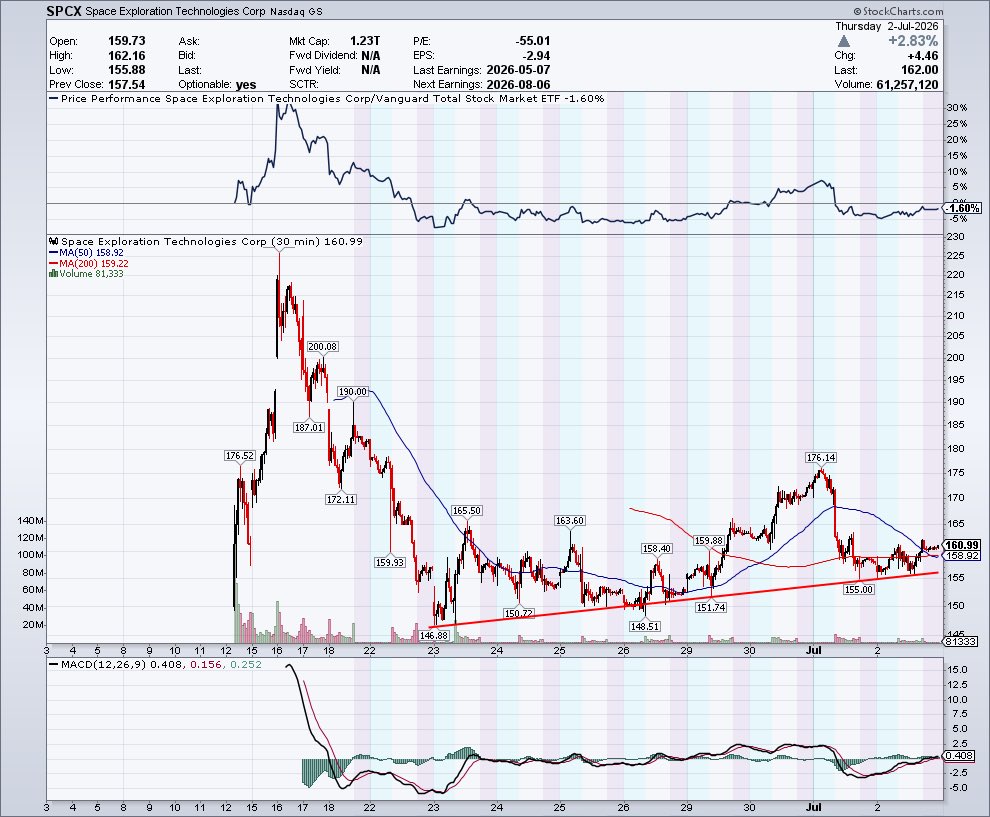Click the 176.14 peak label
The image size is (990, 817).
coord(821,457)
